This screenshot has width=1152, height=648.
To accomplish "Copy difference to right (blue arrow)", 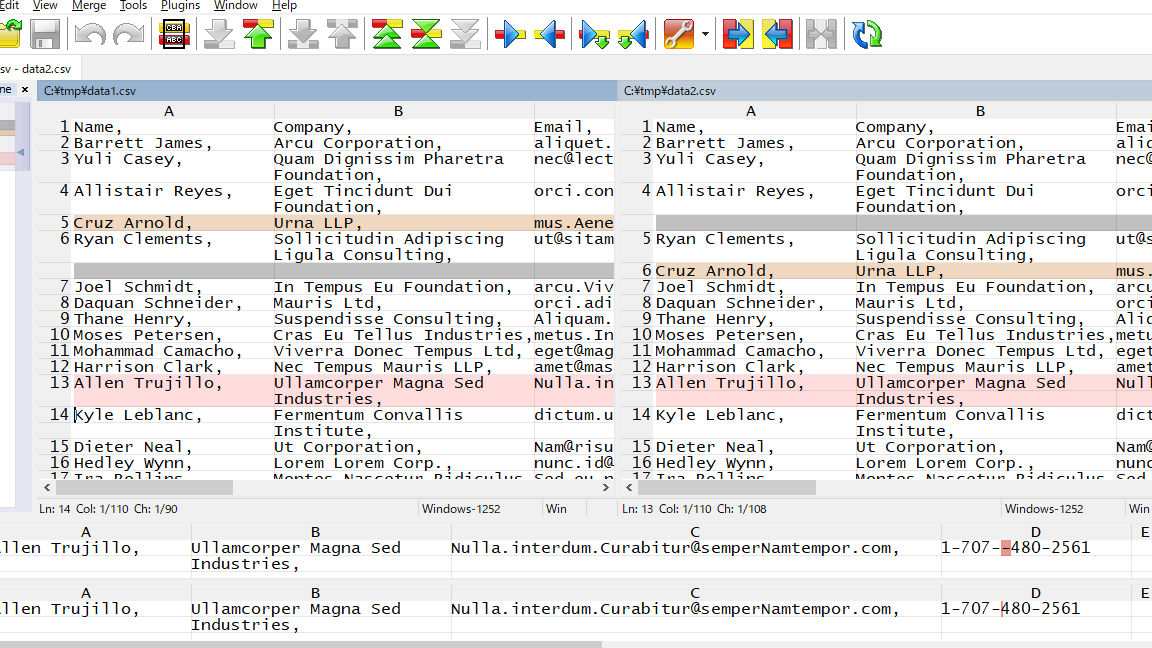I will (x=511, y=35).
